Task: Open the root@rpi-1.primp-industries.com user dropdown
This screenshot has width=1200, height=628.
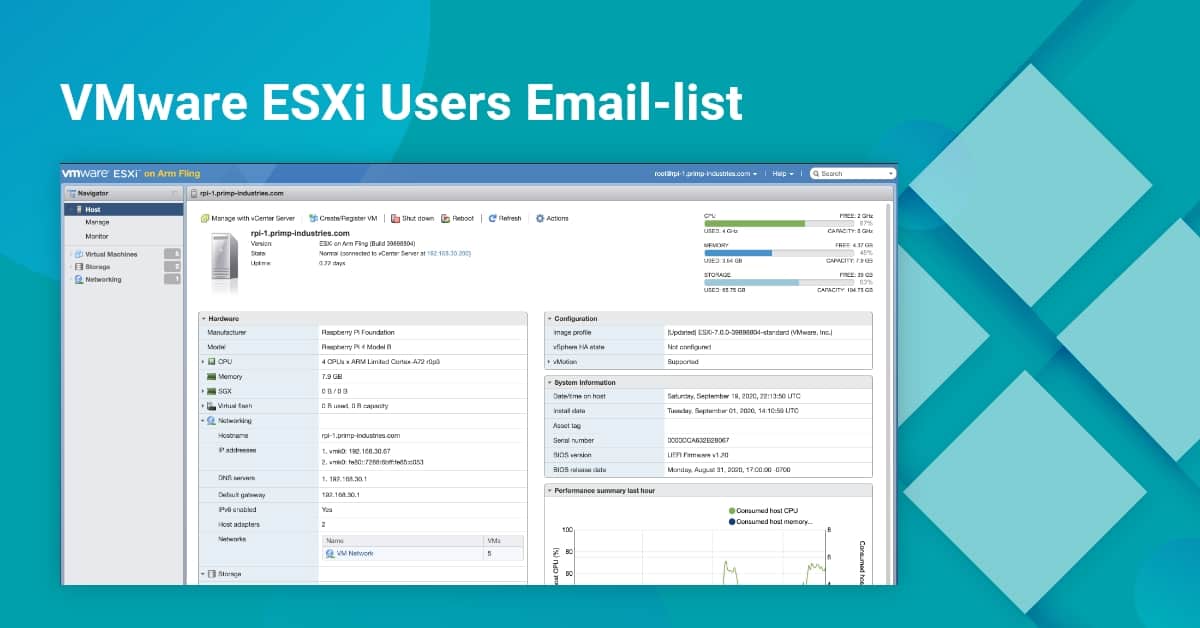Action: point(706,173)
